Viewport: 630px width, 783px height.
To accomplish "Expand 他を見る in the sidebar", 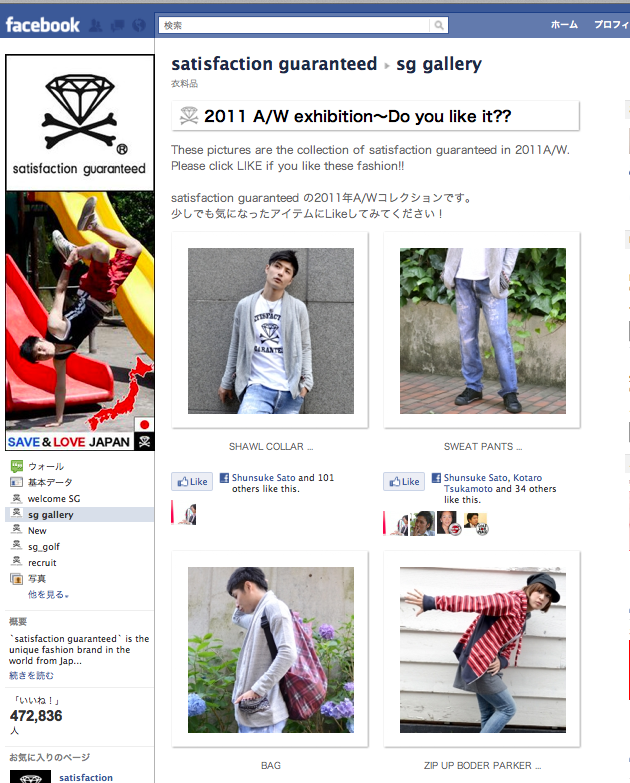I will pos(48,595).
